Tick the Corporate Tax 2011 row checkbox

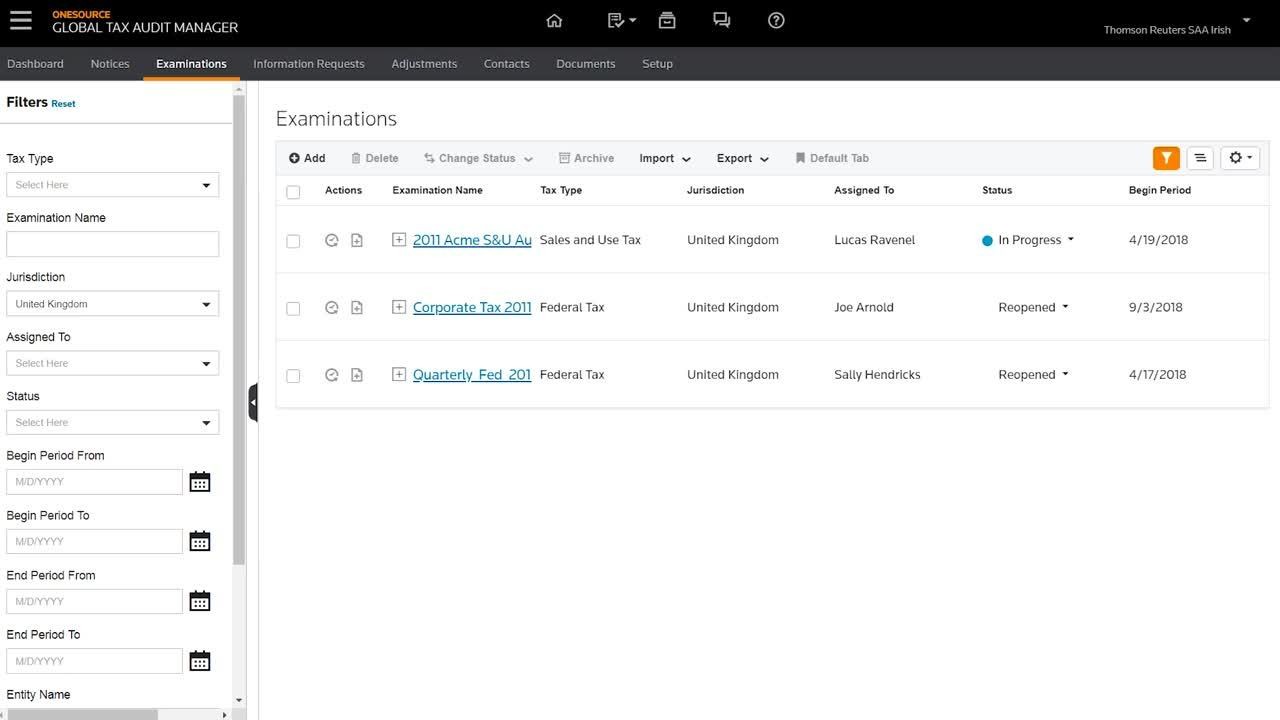click(x=293, y=308)
